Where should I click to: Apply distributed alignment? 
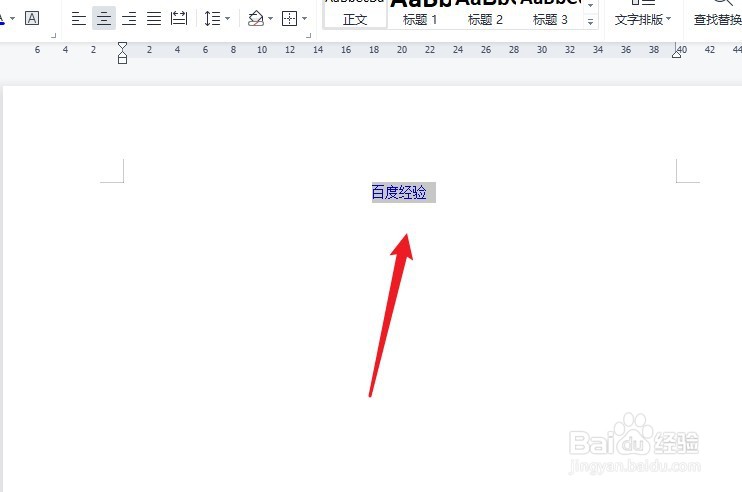click(179, 19)
